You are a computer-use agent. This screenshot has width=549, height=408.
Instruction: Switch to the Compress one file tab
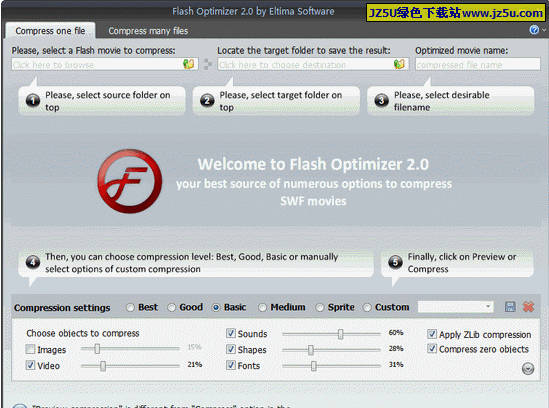point(50,31)
